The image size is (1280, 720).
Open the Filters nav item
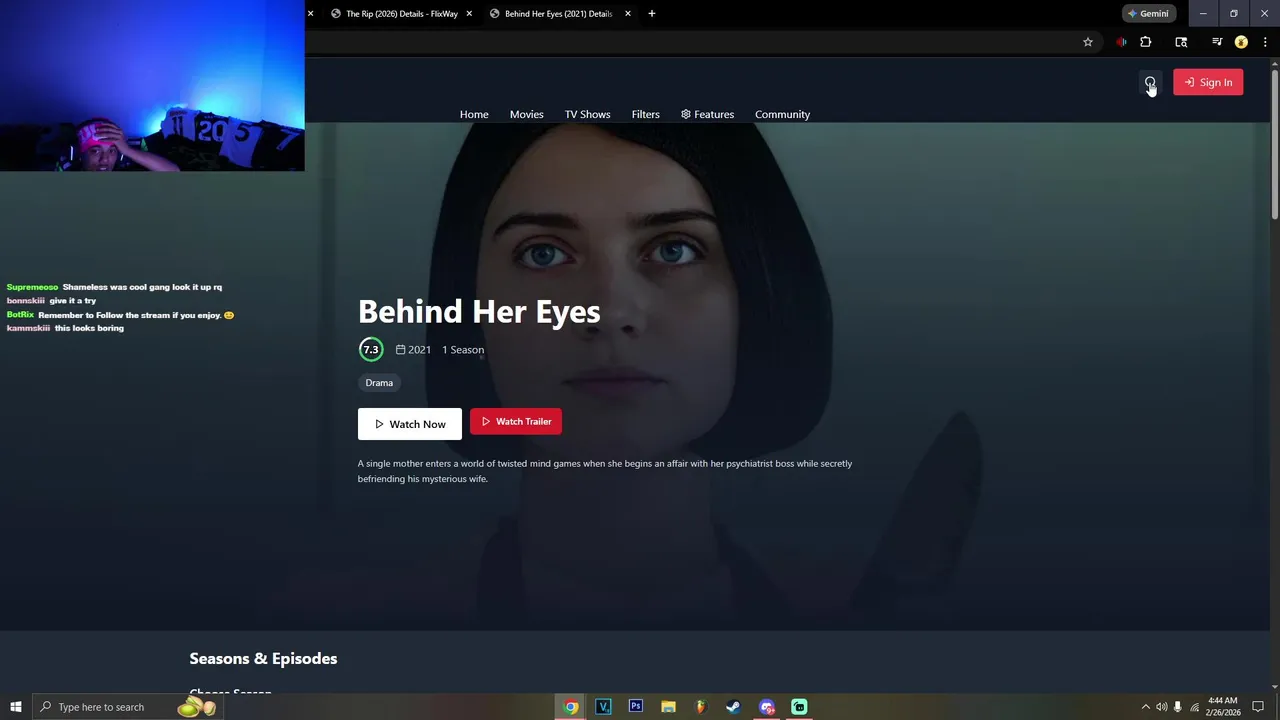(646, 114)
